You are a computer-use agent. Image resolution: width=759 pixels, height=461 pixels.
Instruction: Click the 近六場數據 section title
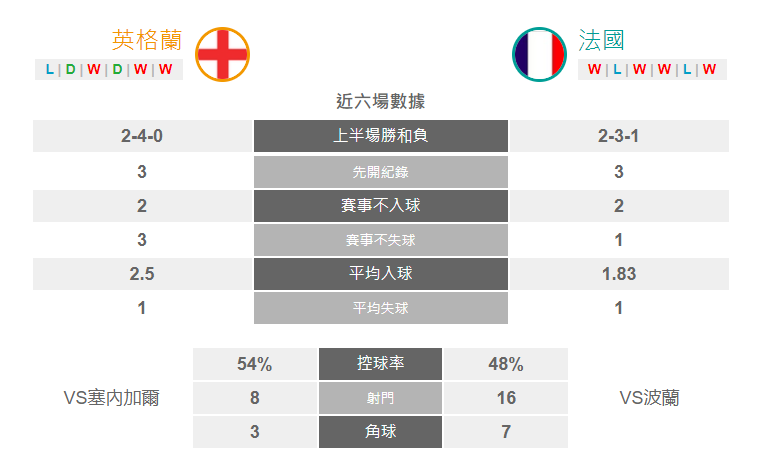(380, 101)
